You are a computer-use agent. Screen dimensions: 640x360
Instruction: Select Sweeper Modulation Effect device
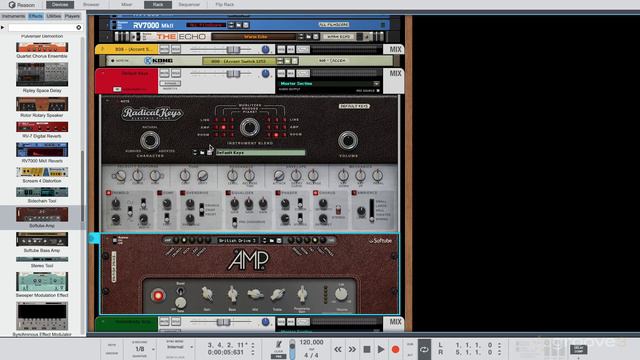[42, 284]
